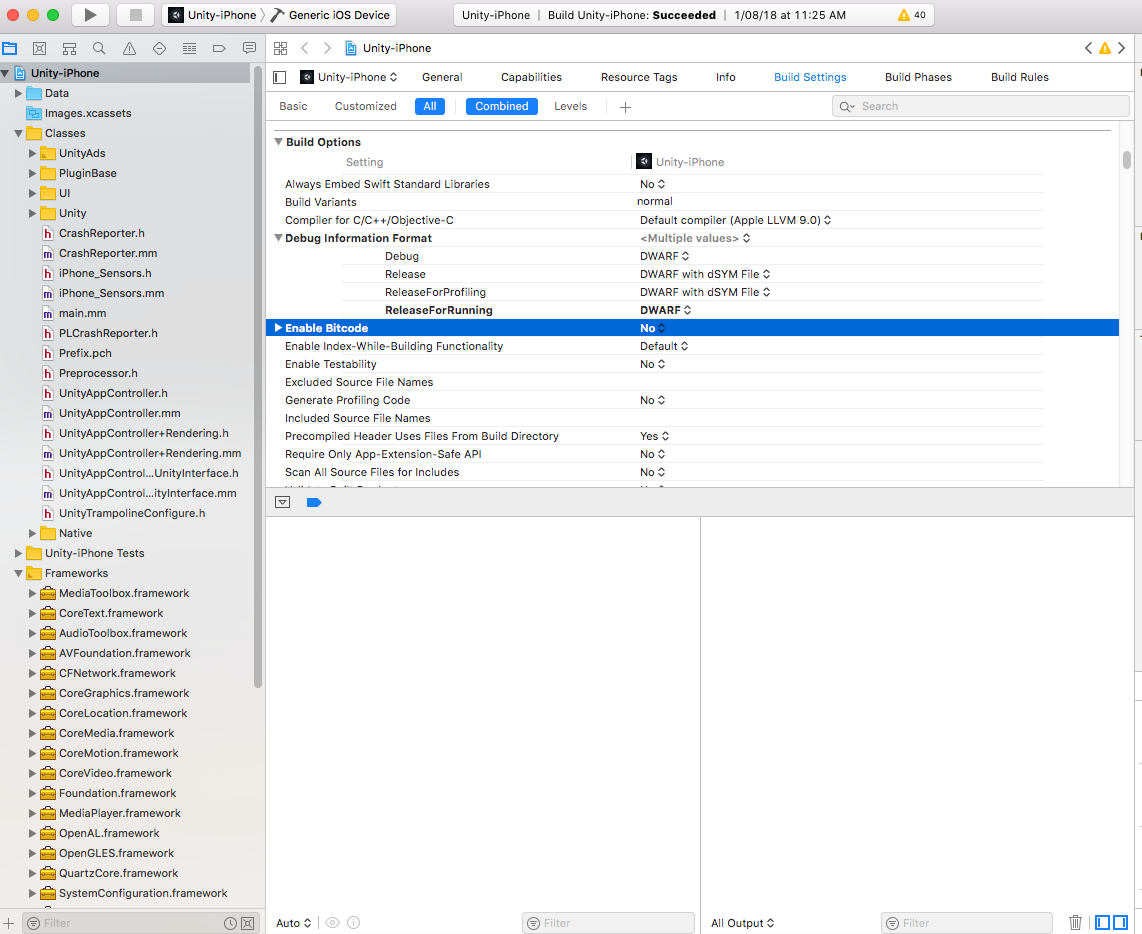Collapse the Debug Information Format setting

278,238
